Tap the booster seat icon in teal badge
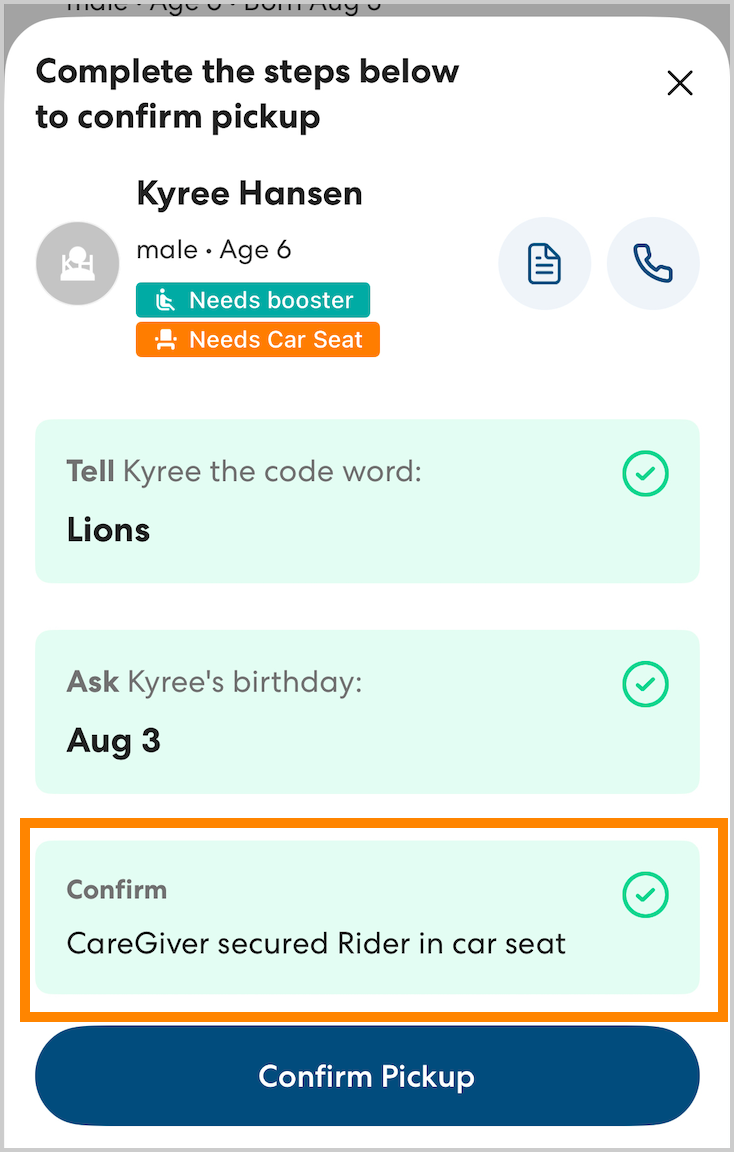 pyautogui.click(x=165, y=300)
